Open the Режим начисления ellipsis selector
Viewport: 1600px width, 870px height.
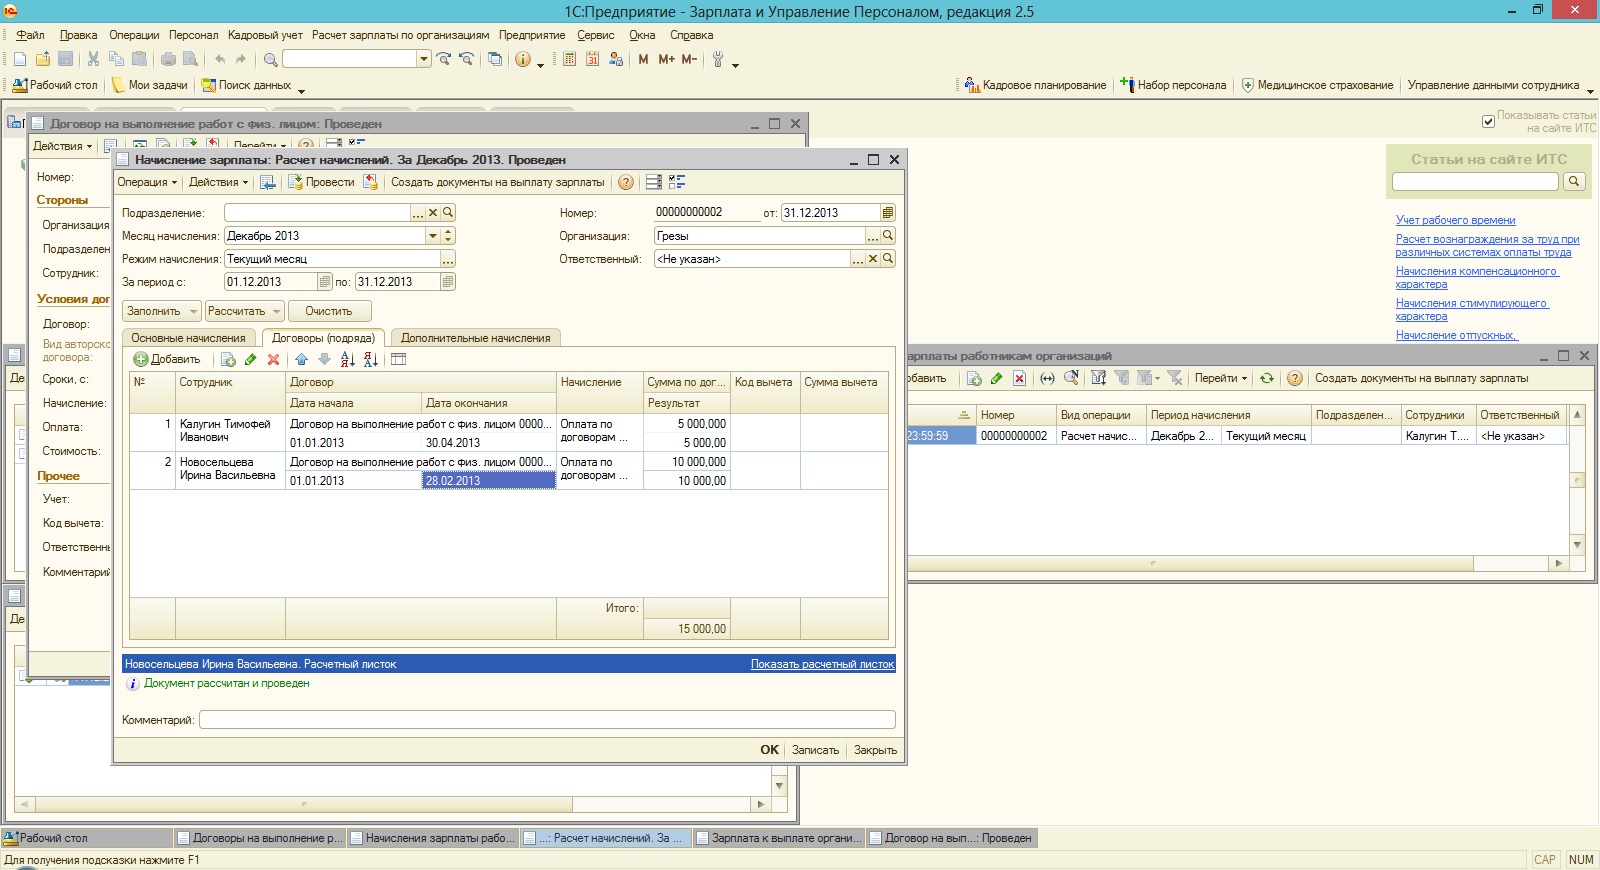[448, 259]
